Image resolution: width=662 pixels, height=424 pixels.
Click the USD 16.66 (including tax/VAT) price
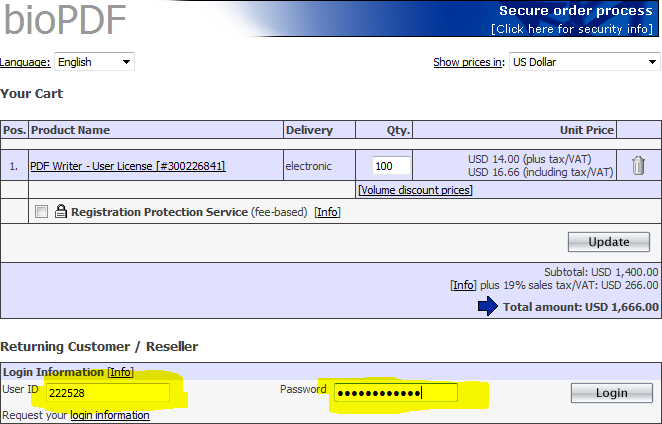pos(540,172)
